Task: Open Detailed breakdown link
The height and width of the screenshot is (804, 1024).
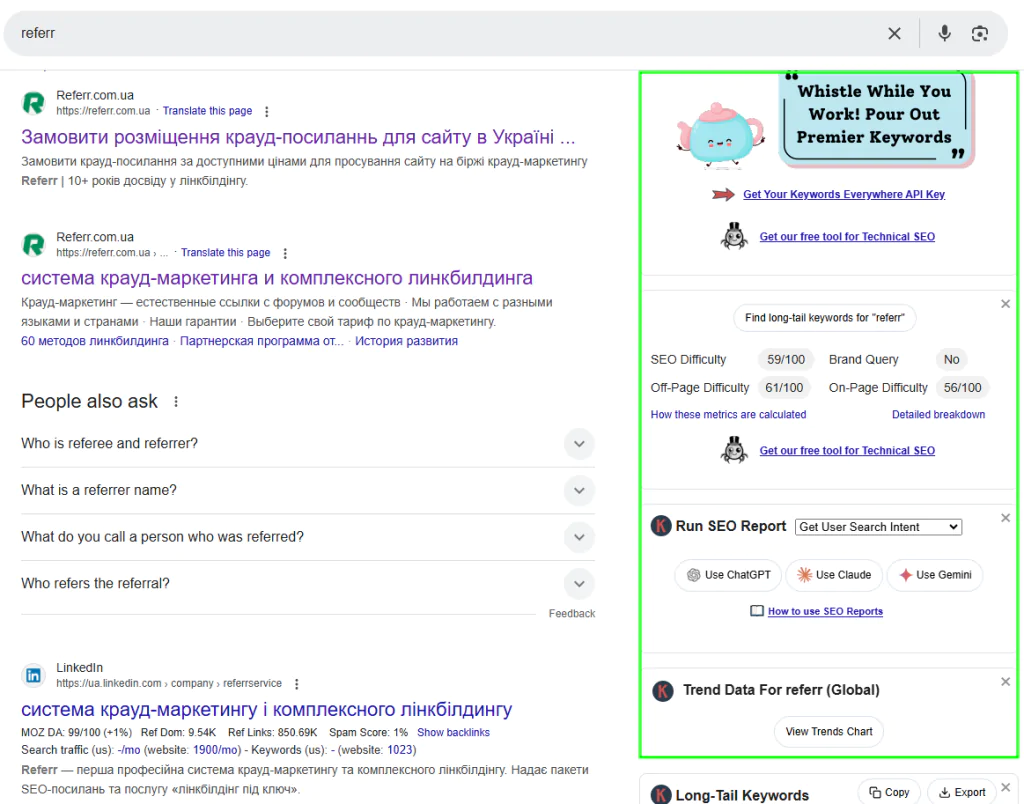Action: click(938, 415)
